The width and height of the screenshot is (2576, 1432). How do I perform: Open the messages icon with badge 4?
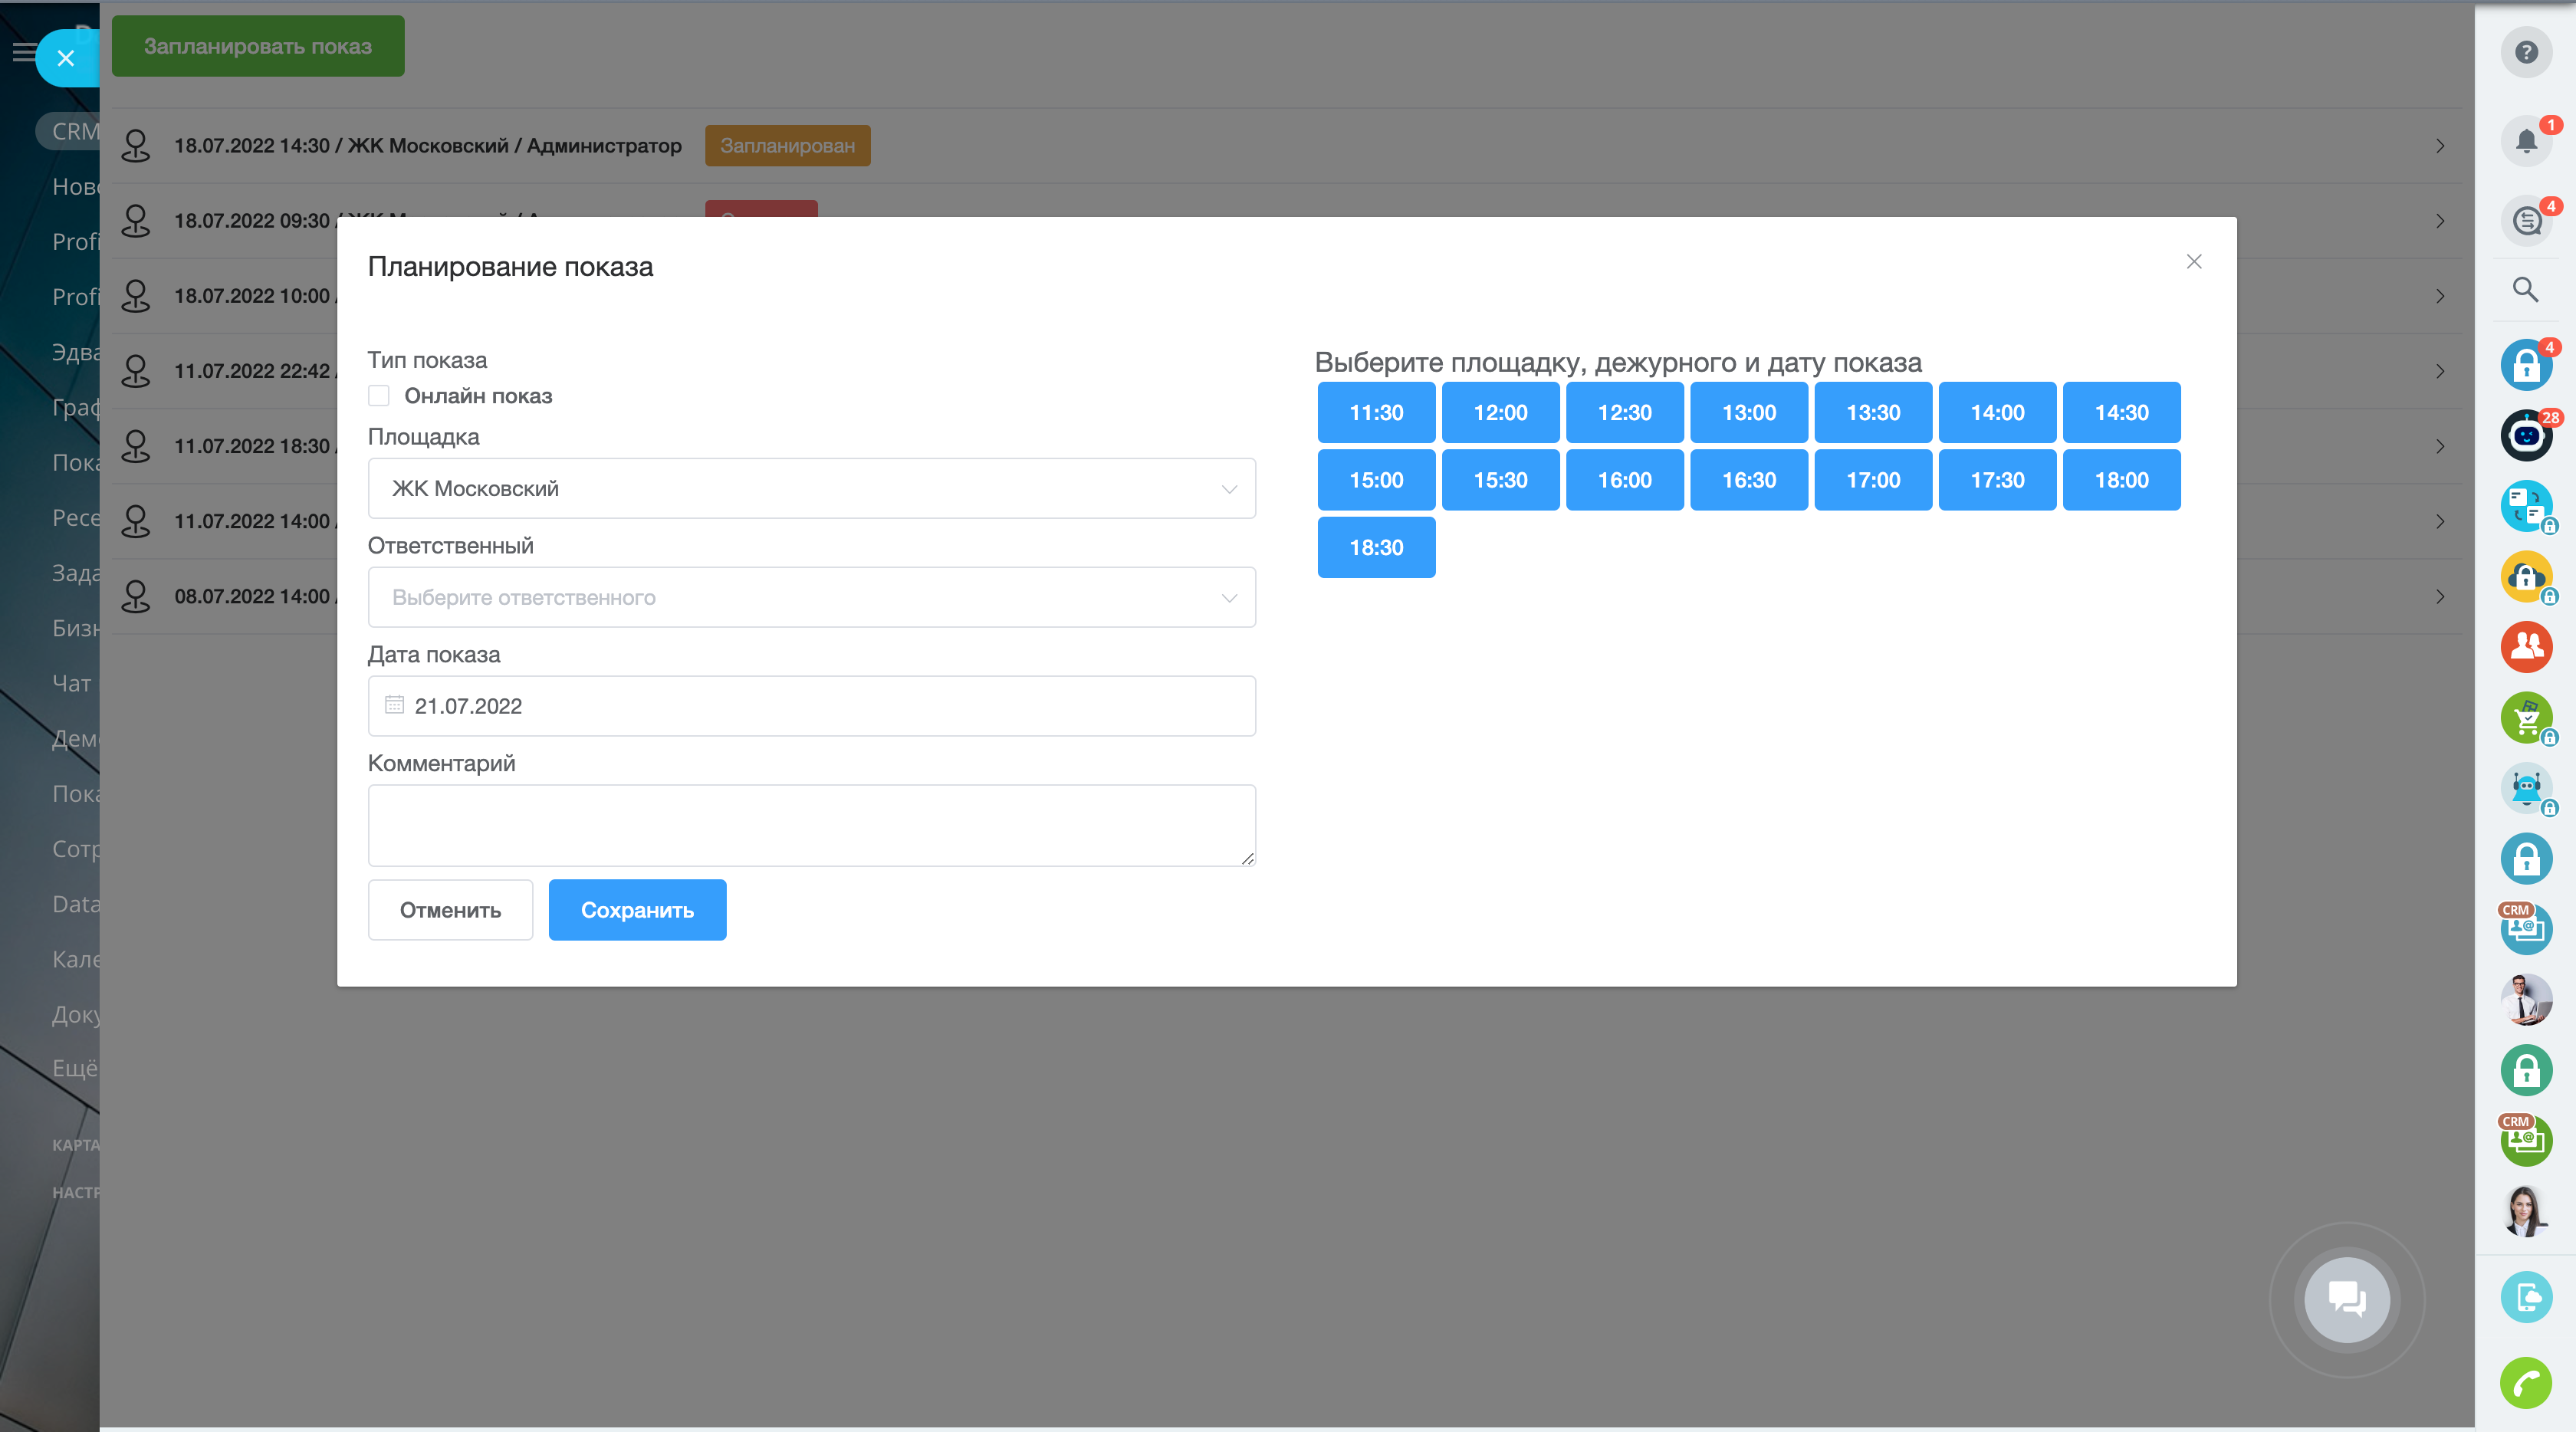pos(2526,220)
